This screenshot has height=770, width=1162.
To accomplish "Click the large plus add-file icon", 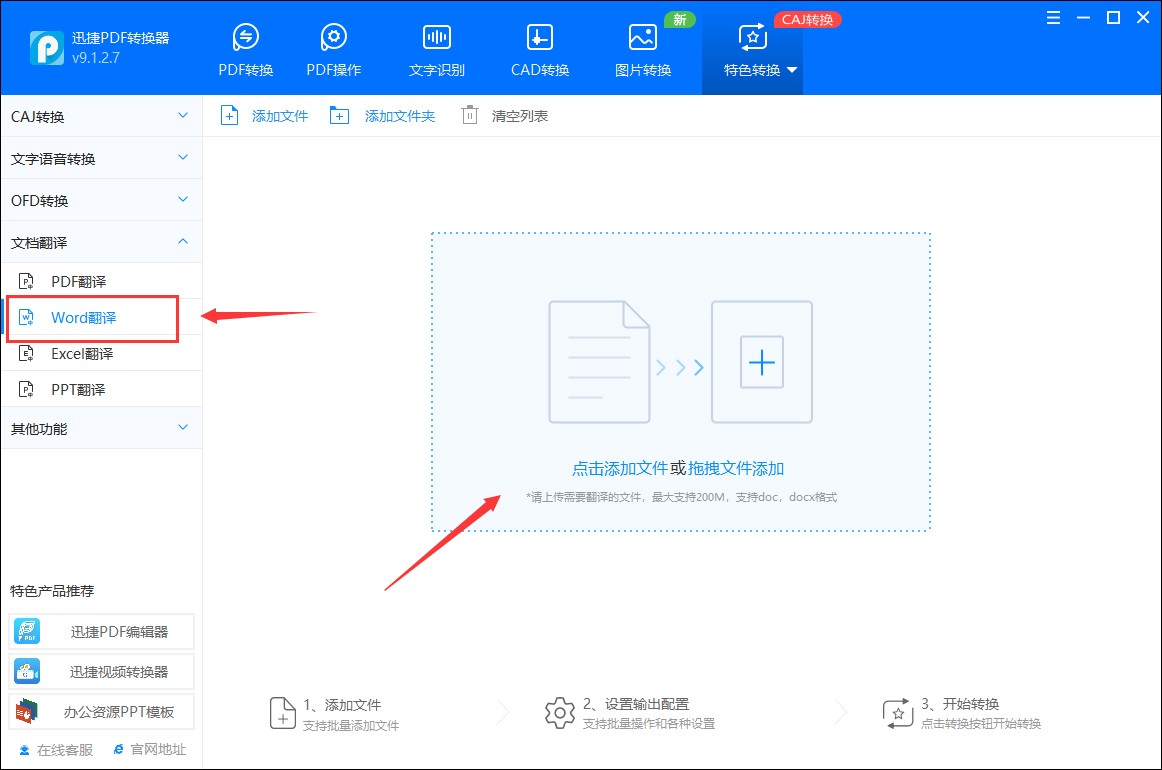I will click(762, 362).
